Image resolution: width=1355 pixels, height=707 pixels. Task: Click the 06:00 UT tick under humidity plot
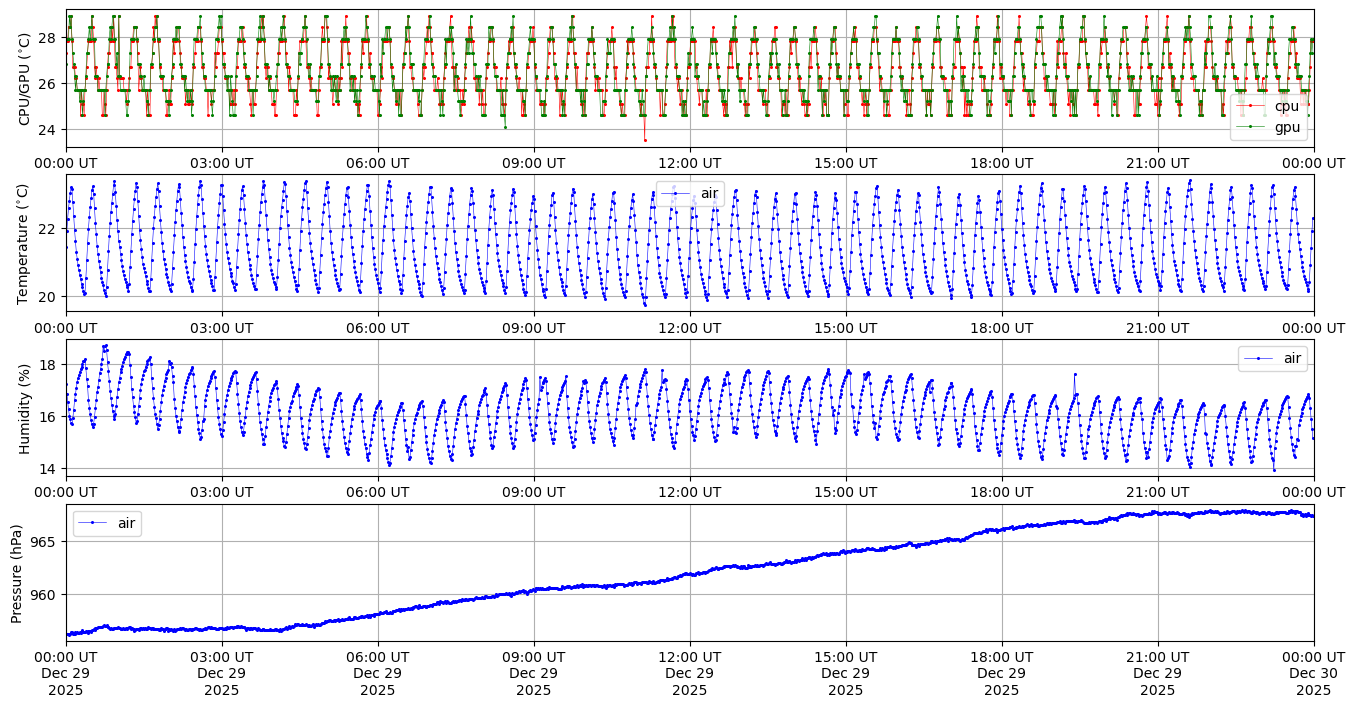pyautogui.click(x=377, y=492)
